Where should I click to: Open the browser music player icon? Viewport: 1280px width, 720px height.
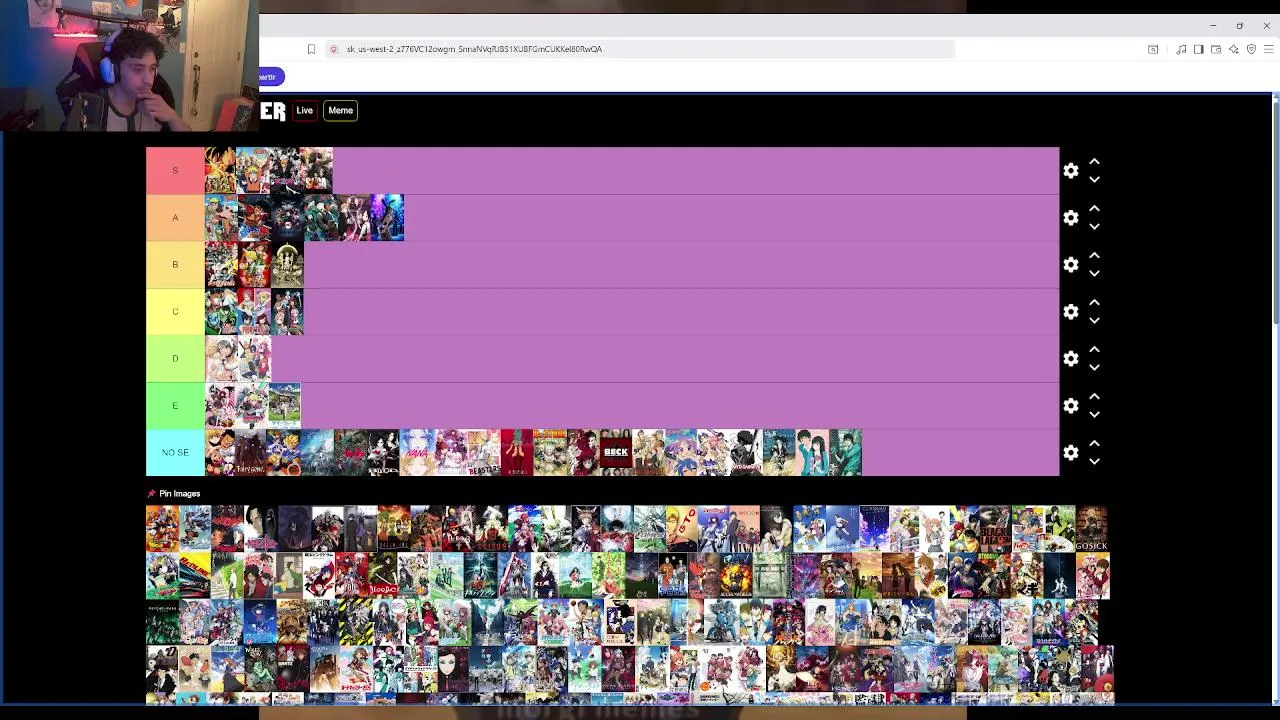(1181, 49)
